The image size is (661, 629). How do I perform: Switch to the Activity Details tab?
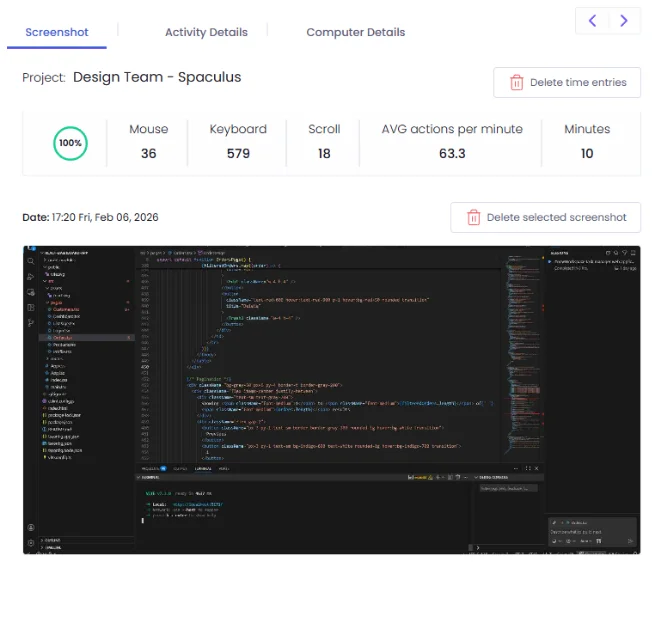(206, 32)
